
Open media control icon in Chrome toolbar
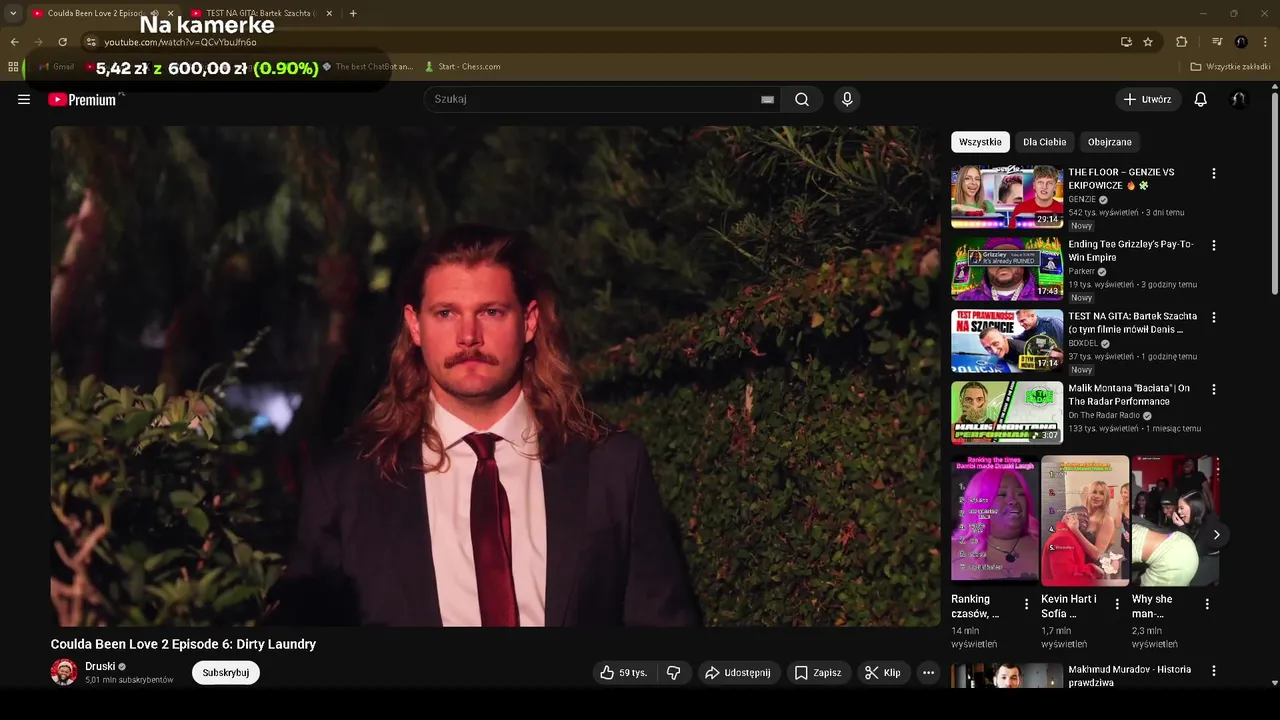1217,42
